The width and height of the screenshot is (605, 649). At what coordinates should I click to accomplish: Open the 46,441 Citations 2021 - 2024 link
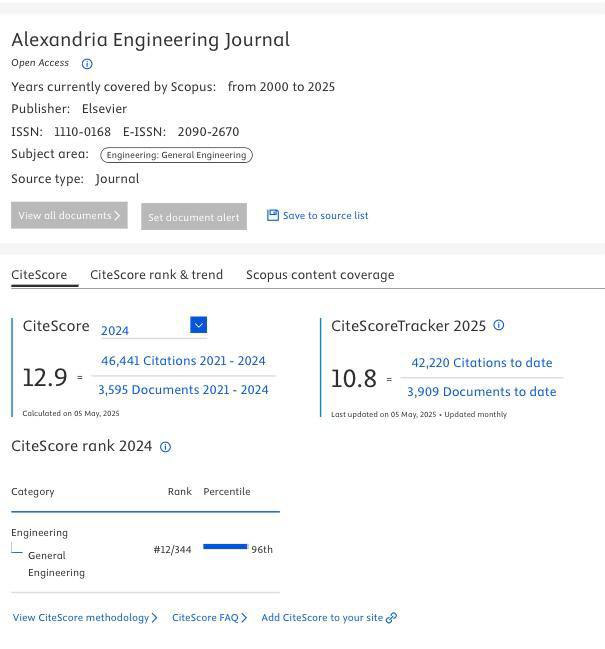pos(183,361)
